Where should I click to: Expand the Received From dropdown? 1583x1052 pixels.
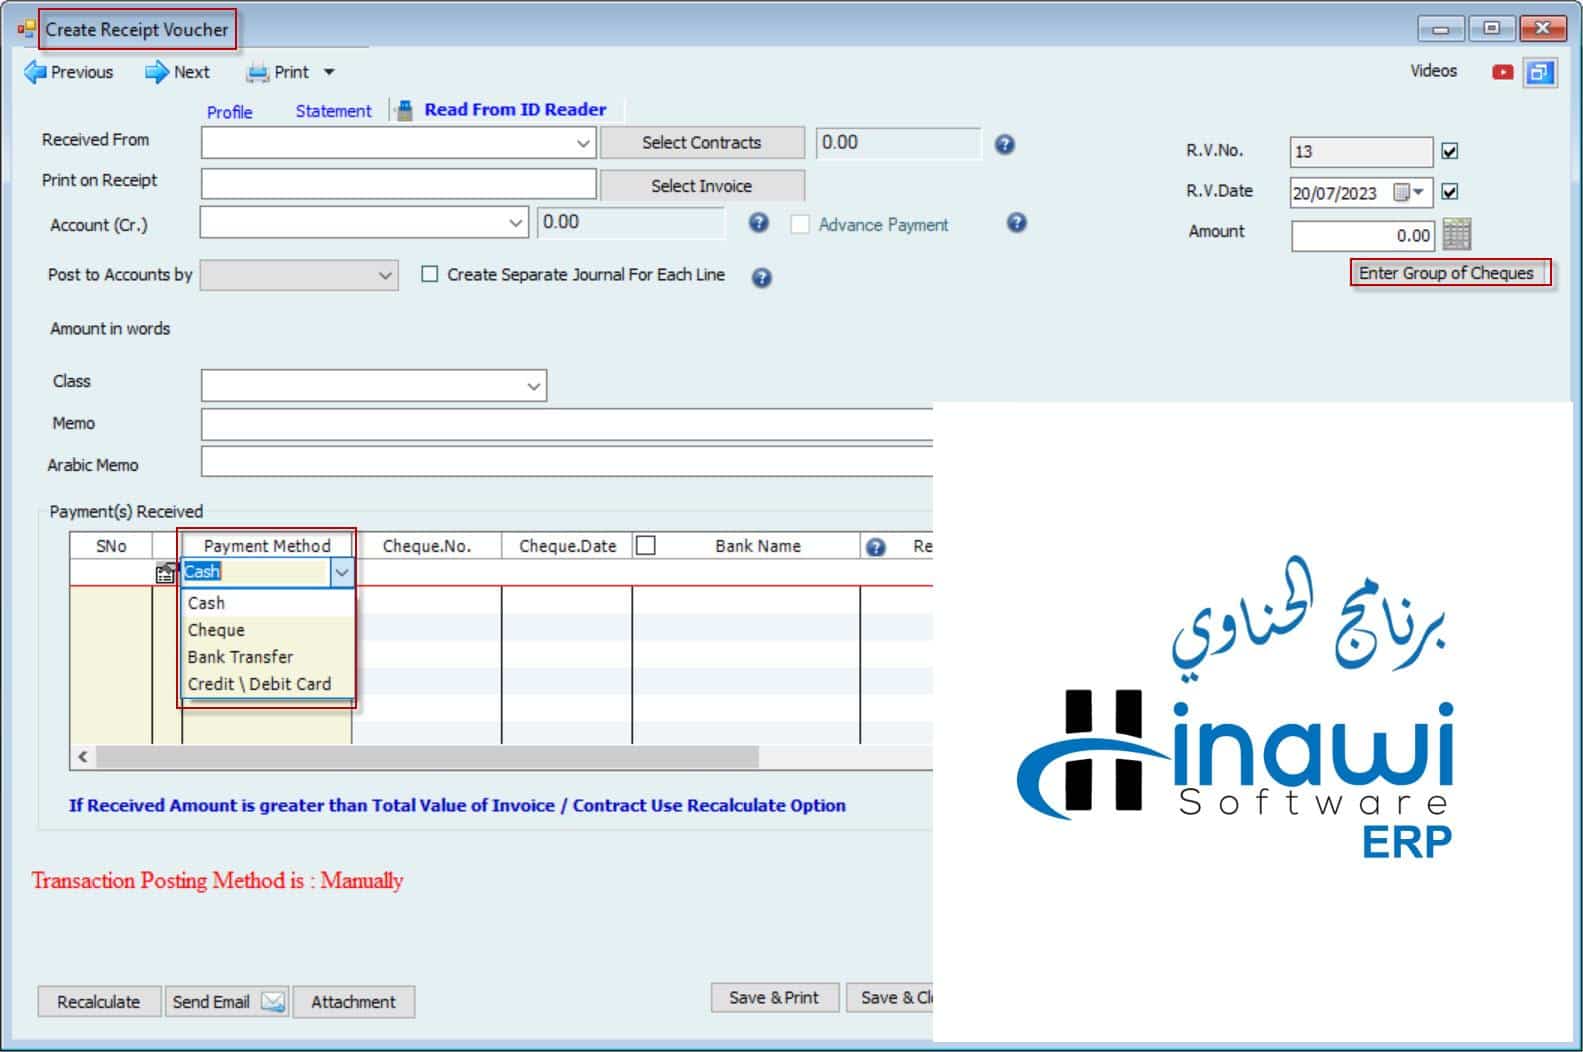pos(583,143)
